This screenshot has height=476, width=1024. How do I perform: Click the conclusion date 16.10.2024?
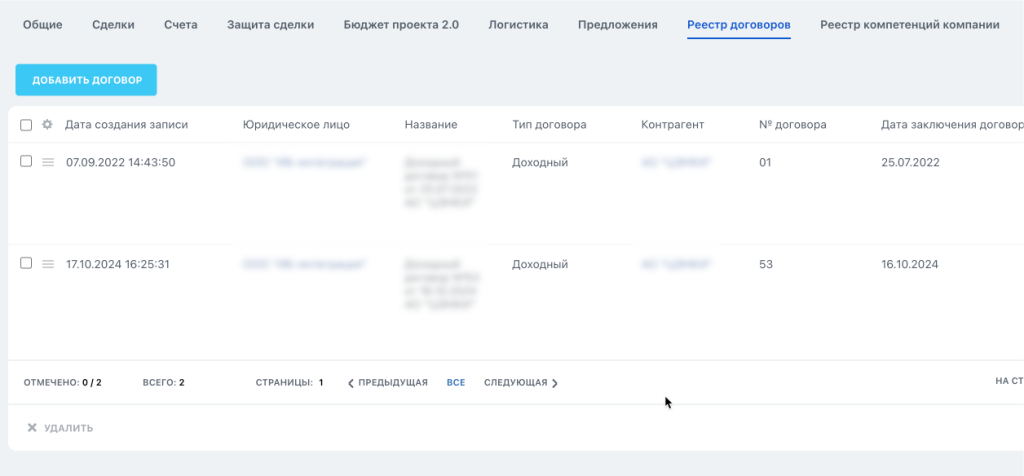click(910, 264)
